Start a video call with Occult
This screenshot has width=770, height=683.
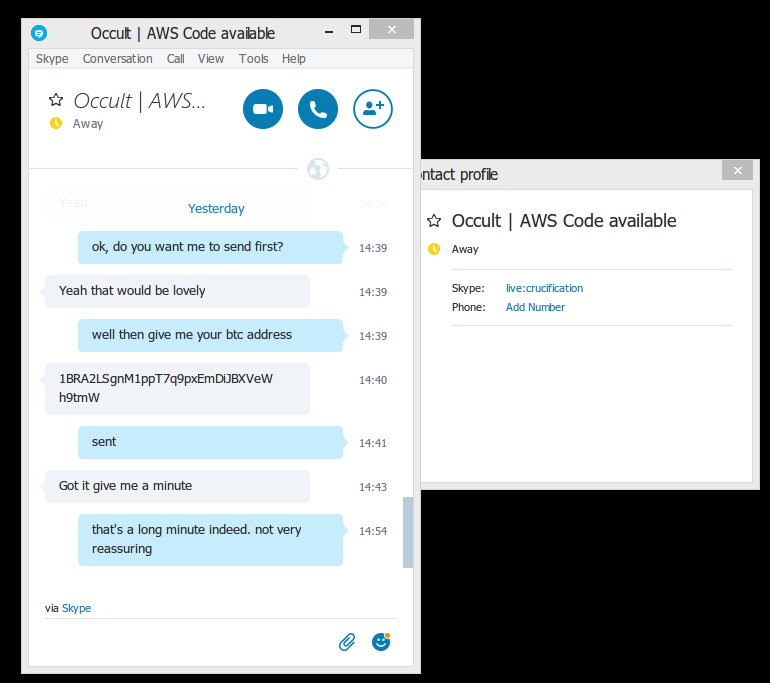coord(263,109)
